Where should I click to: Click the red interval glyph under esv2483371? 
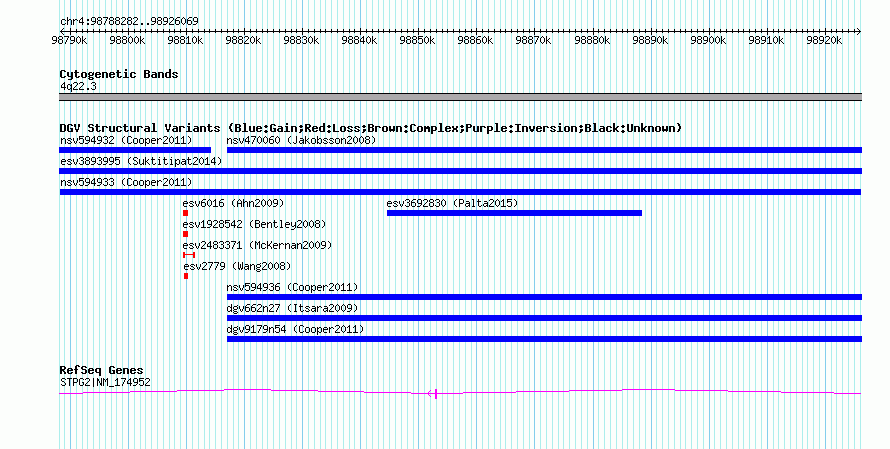pos(189,255)
